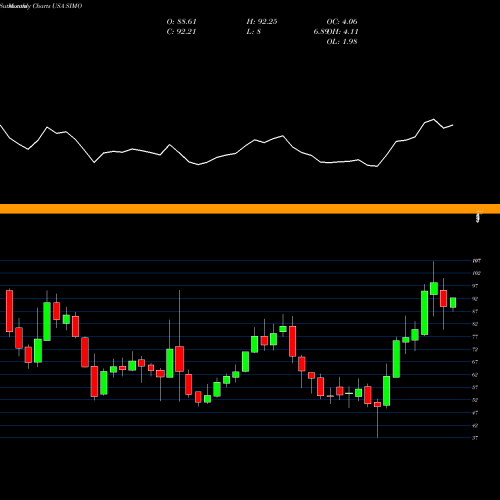Screen dimensions: 500x500
Task: Click the 77 price axis label
Action: tap(475, 337)
